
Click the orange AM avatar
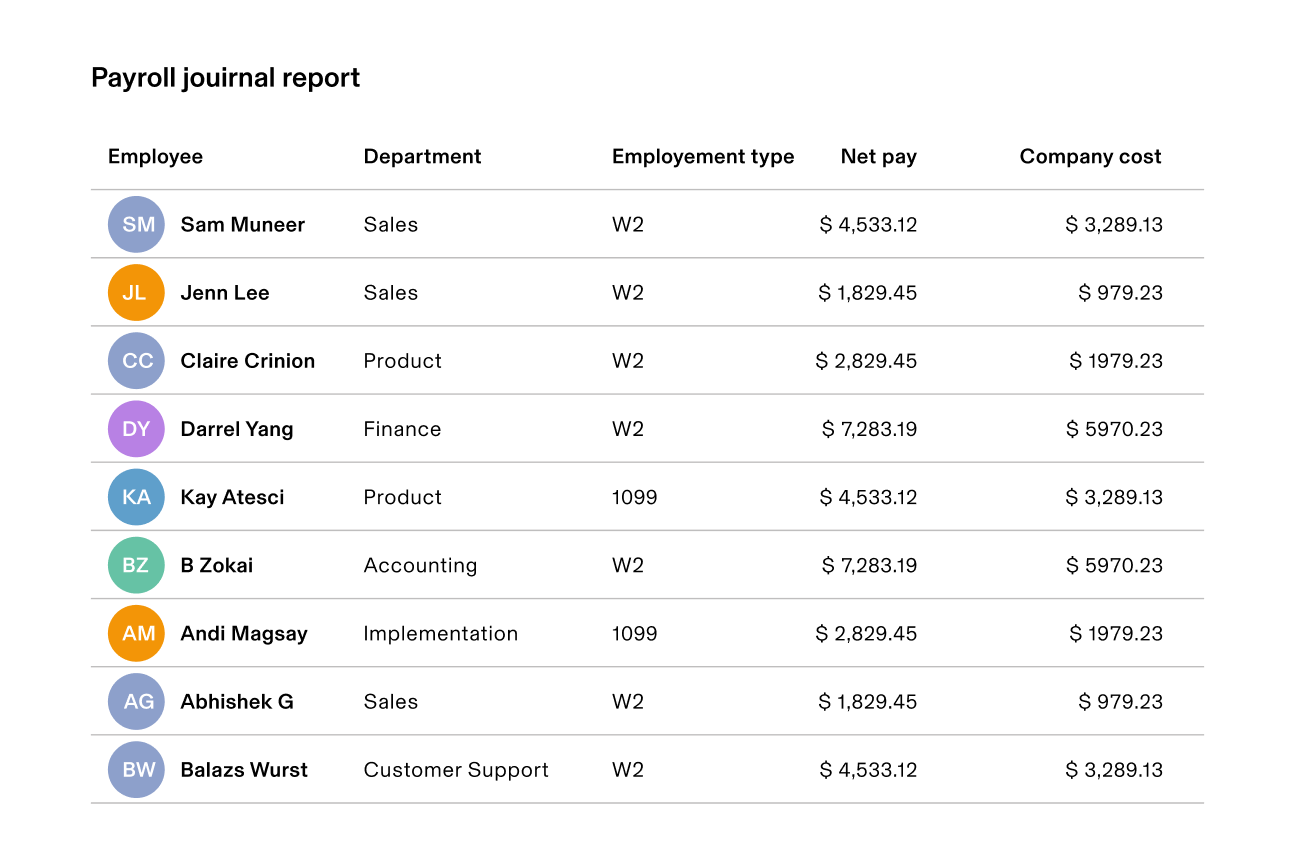[136, 633]
